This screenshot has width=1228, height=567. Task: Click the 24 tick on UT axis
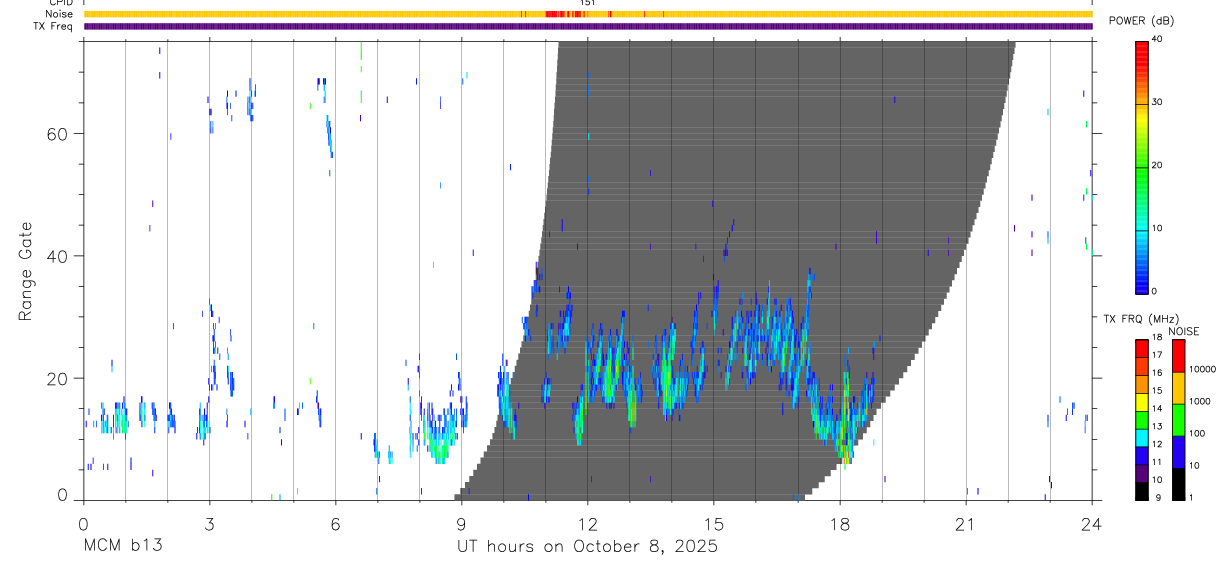1091,524
